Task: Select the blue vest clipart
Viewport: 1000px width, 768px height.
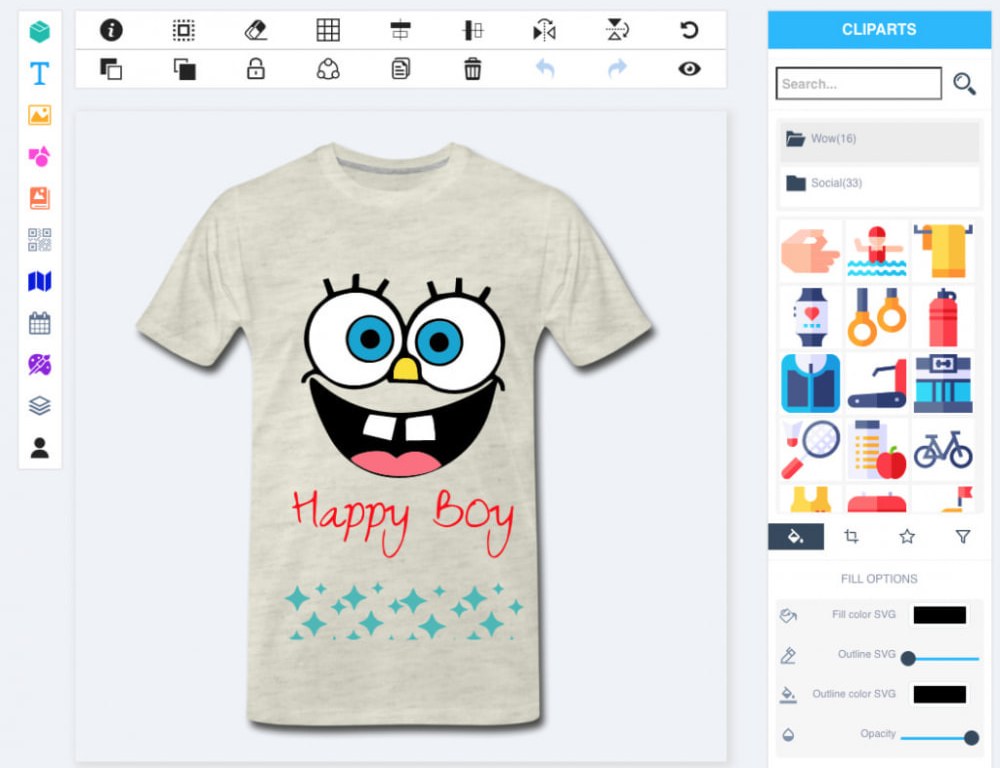Action: coord(811,383)
